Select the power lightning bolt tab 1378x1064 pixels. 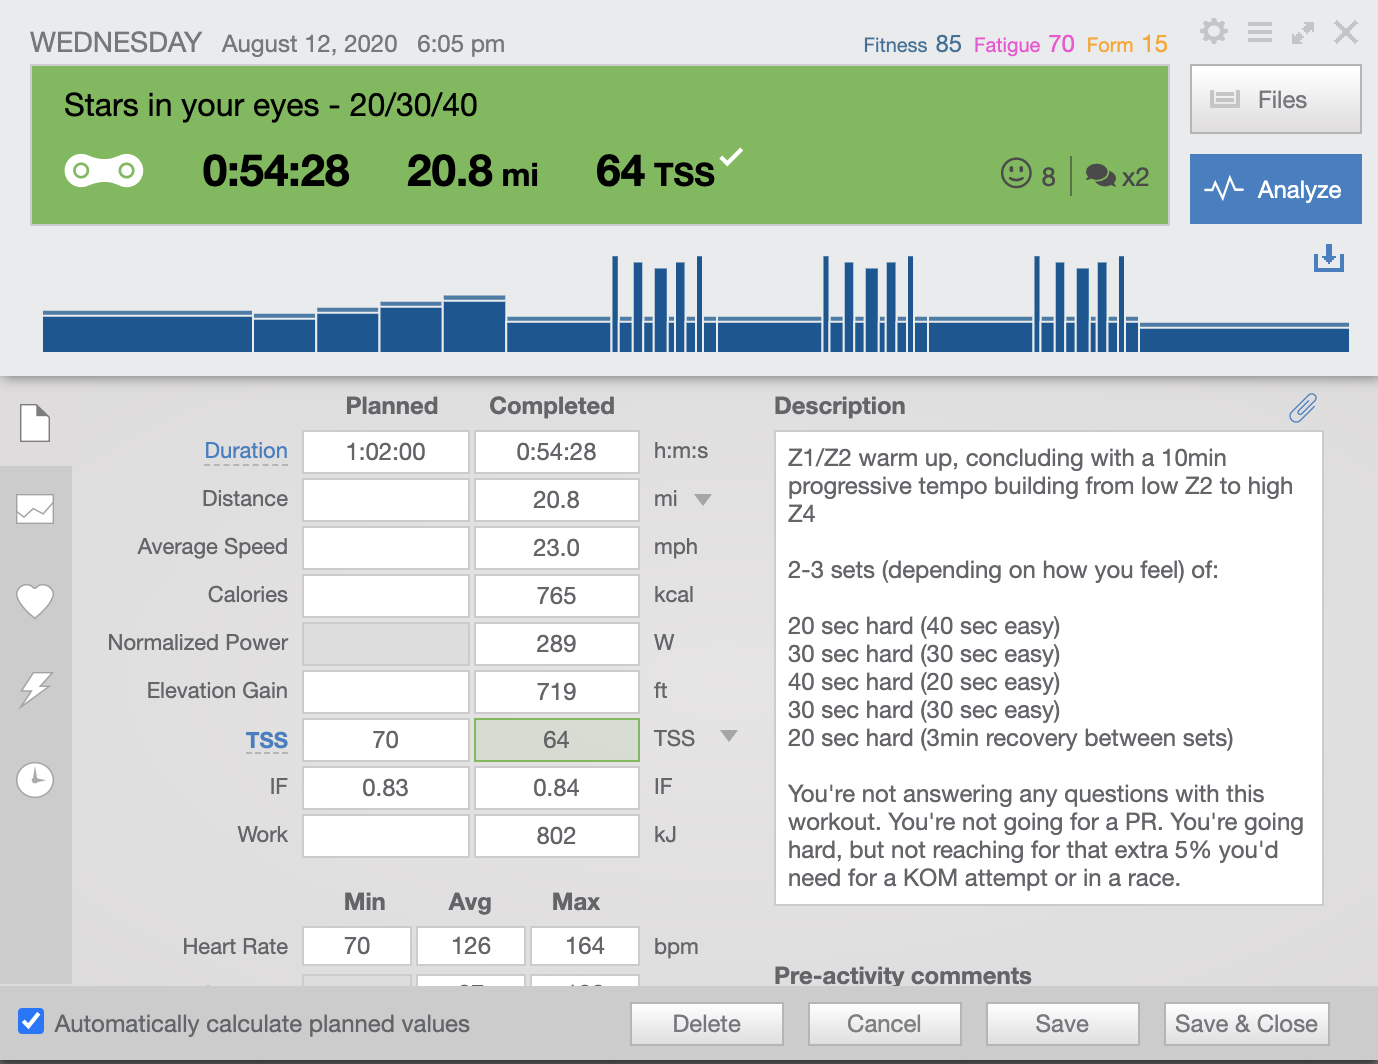(35, 689)
